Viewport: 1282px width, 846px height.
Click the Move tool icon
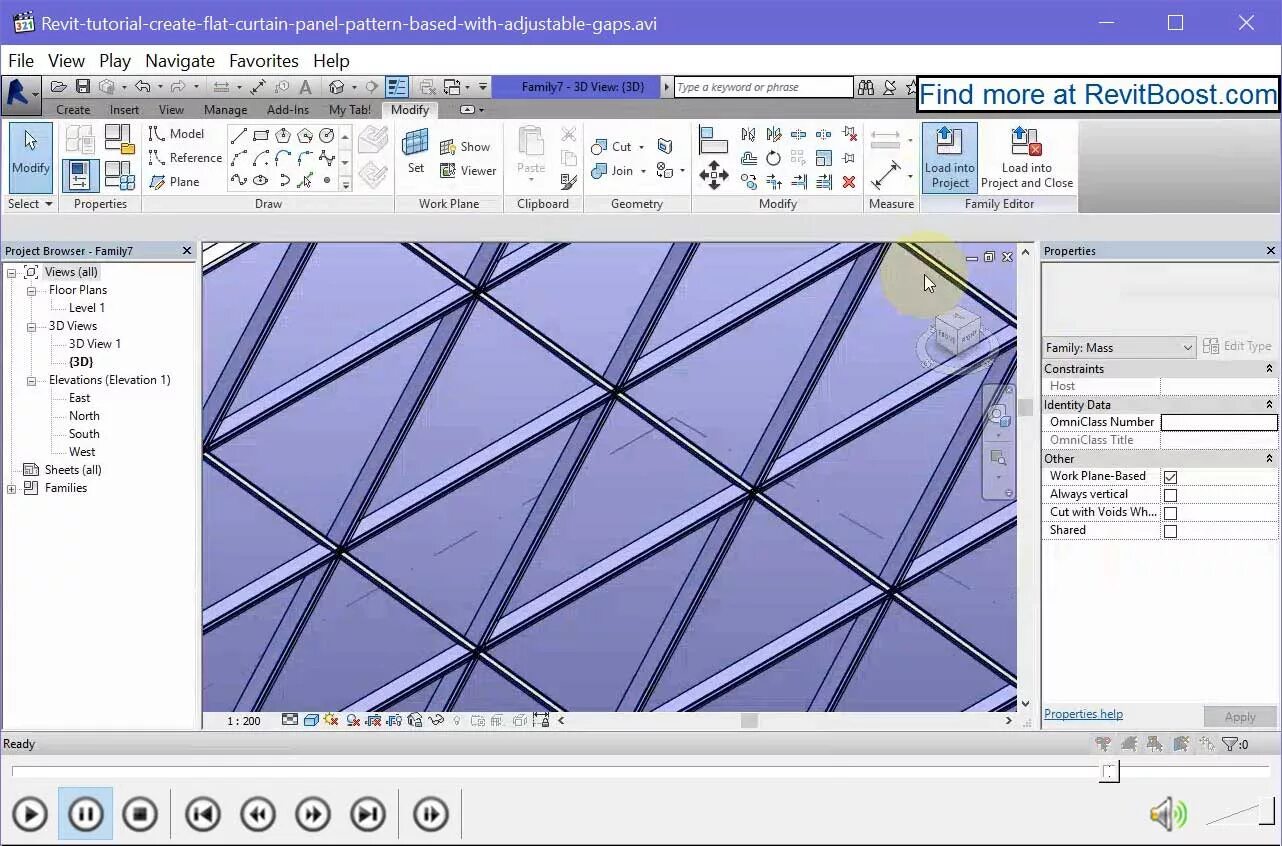point(714,174)
